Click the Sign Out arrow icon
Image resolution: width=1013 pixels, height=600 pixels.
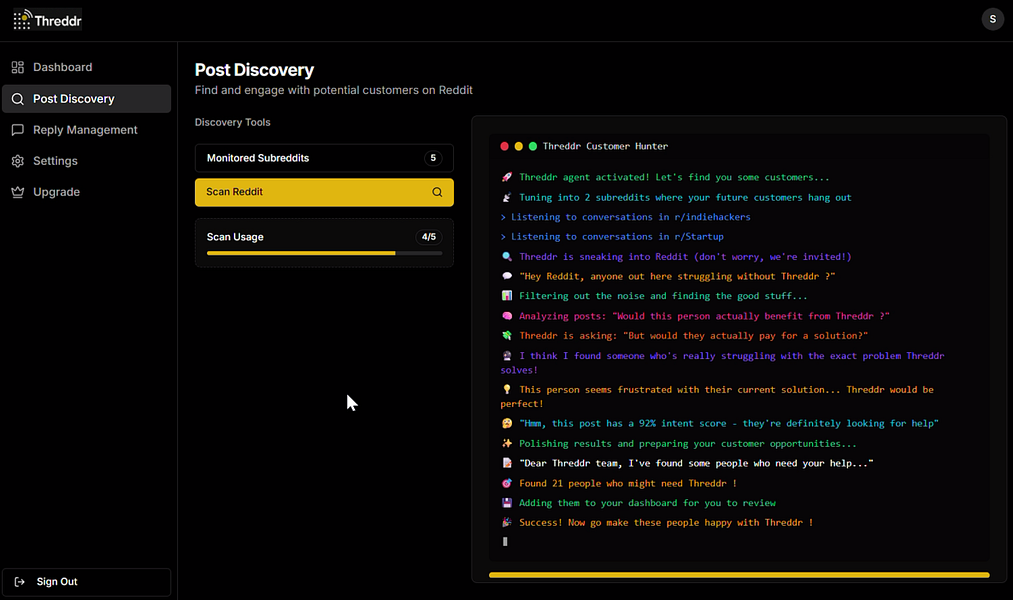pos(19,582)
